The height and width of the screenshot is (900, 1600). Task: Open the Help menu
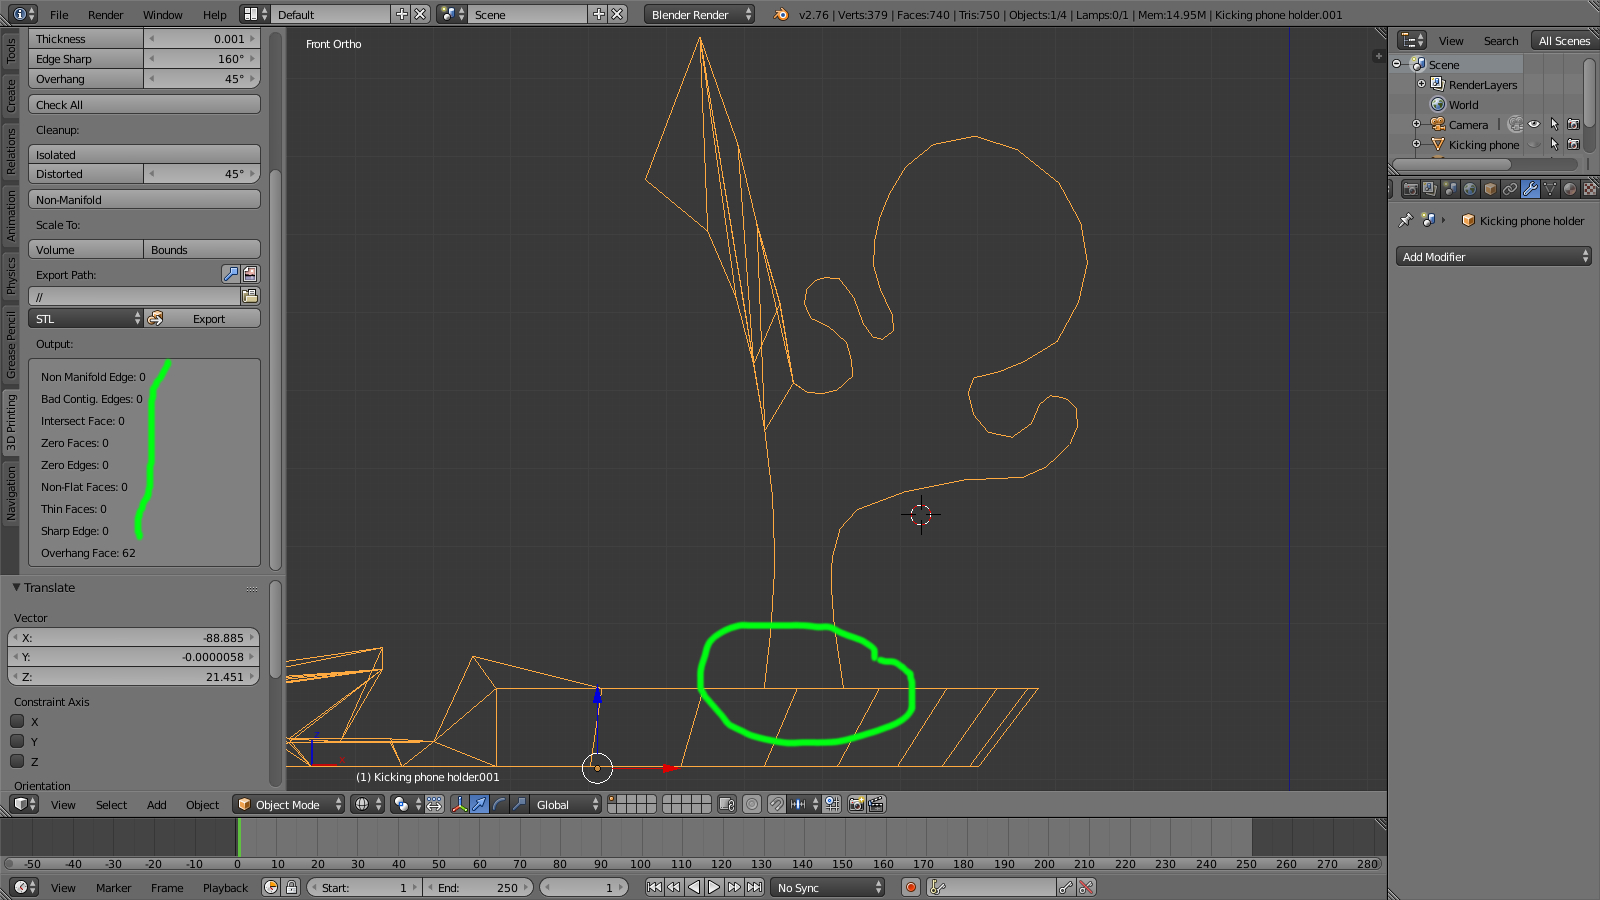point(215,15)
